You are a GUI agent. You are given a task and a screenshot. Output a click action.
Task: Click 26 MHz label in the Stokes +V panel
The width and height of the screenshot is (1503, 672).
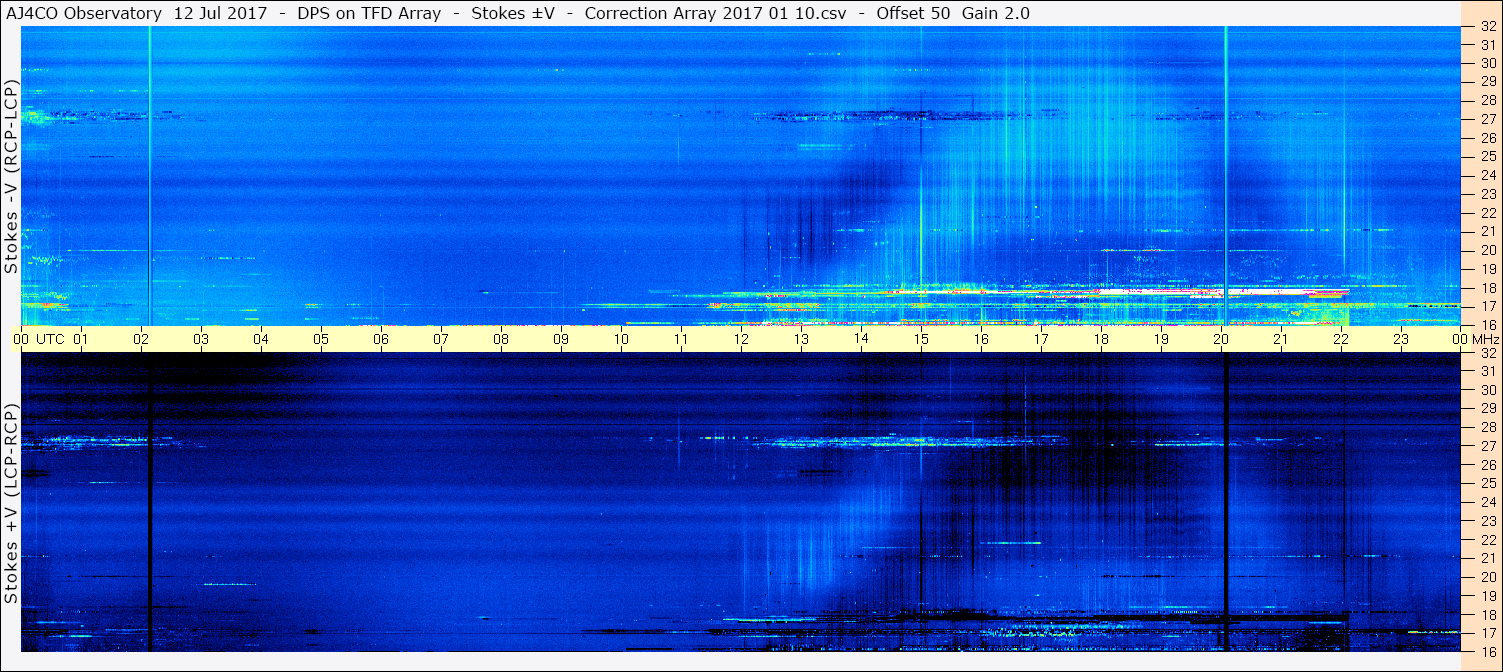click(x=1488, y=464)
